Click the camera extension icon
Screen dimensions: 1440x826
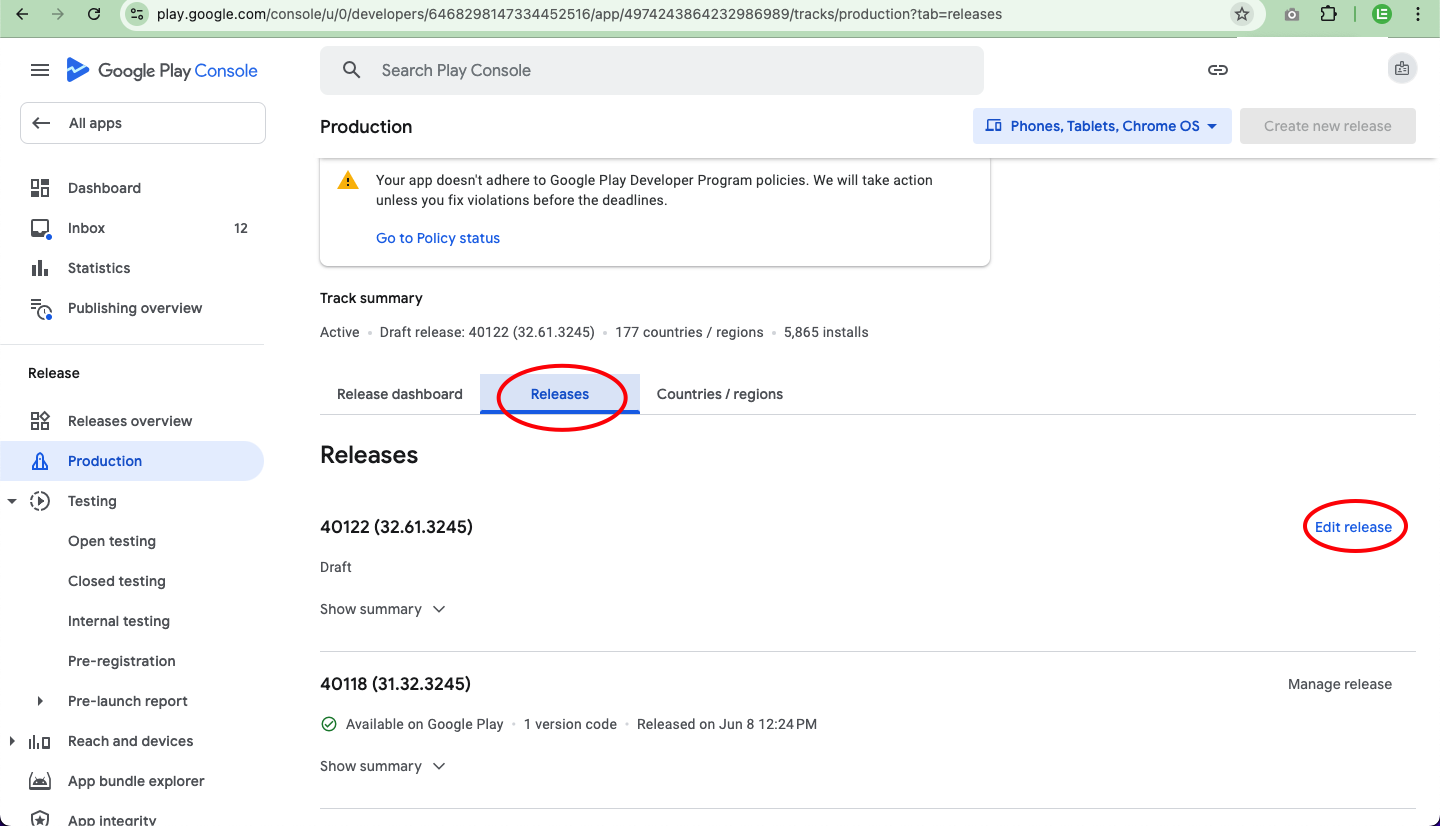coord(1292,14)
